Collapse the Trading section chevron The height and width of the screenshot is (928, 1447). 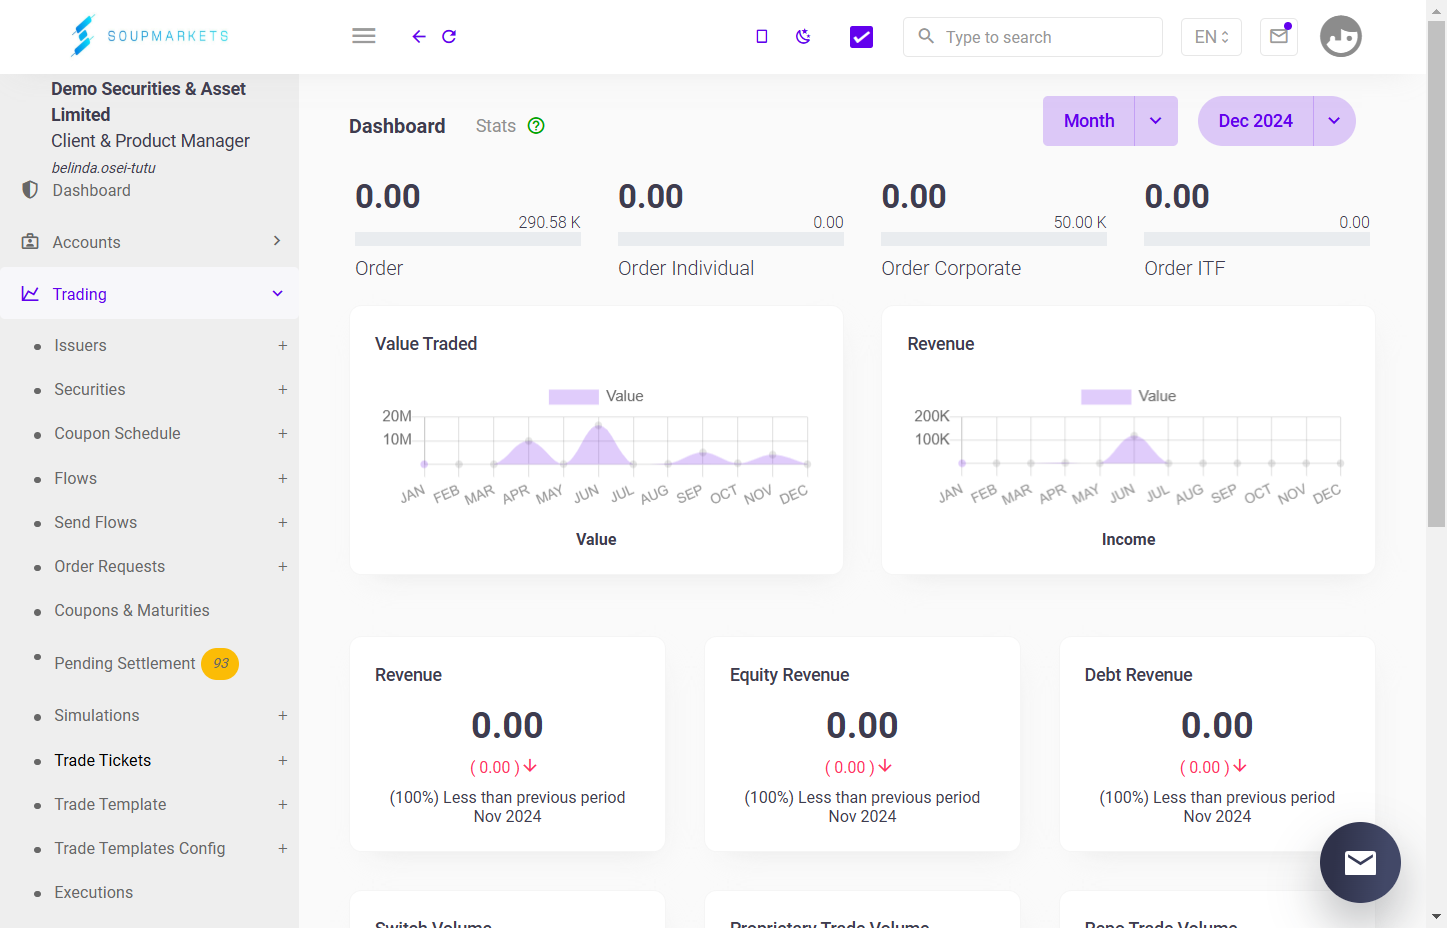(277, 294)
